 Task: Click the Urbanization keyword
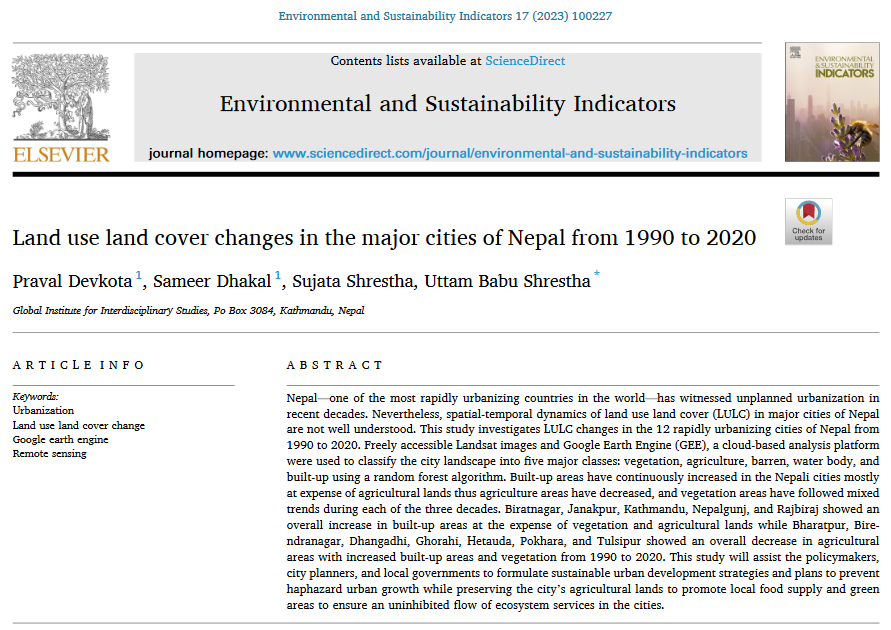point(43,410)
